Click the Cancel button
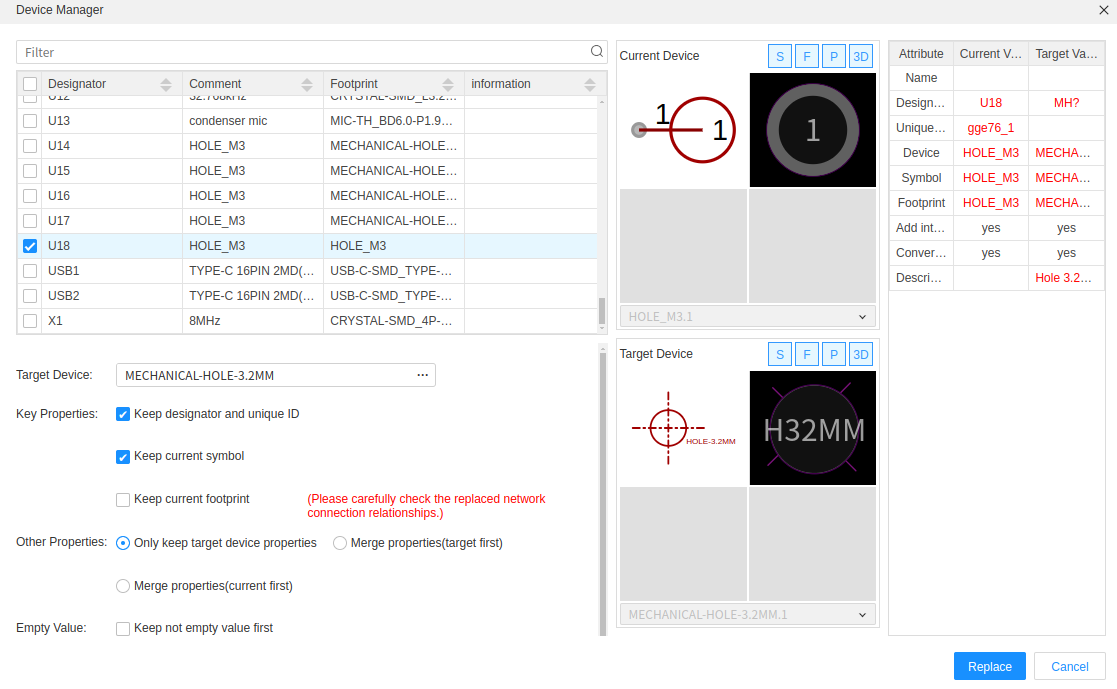Viewport: 1117px width, 689px height. [1069, 666]
